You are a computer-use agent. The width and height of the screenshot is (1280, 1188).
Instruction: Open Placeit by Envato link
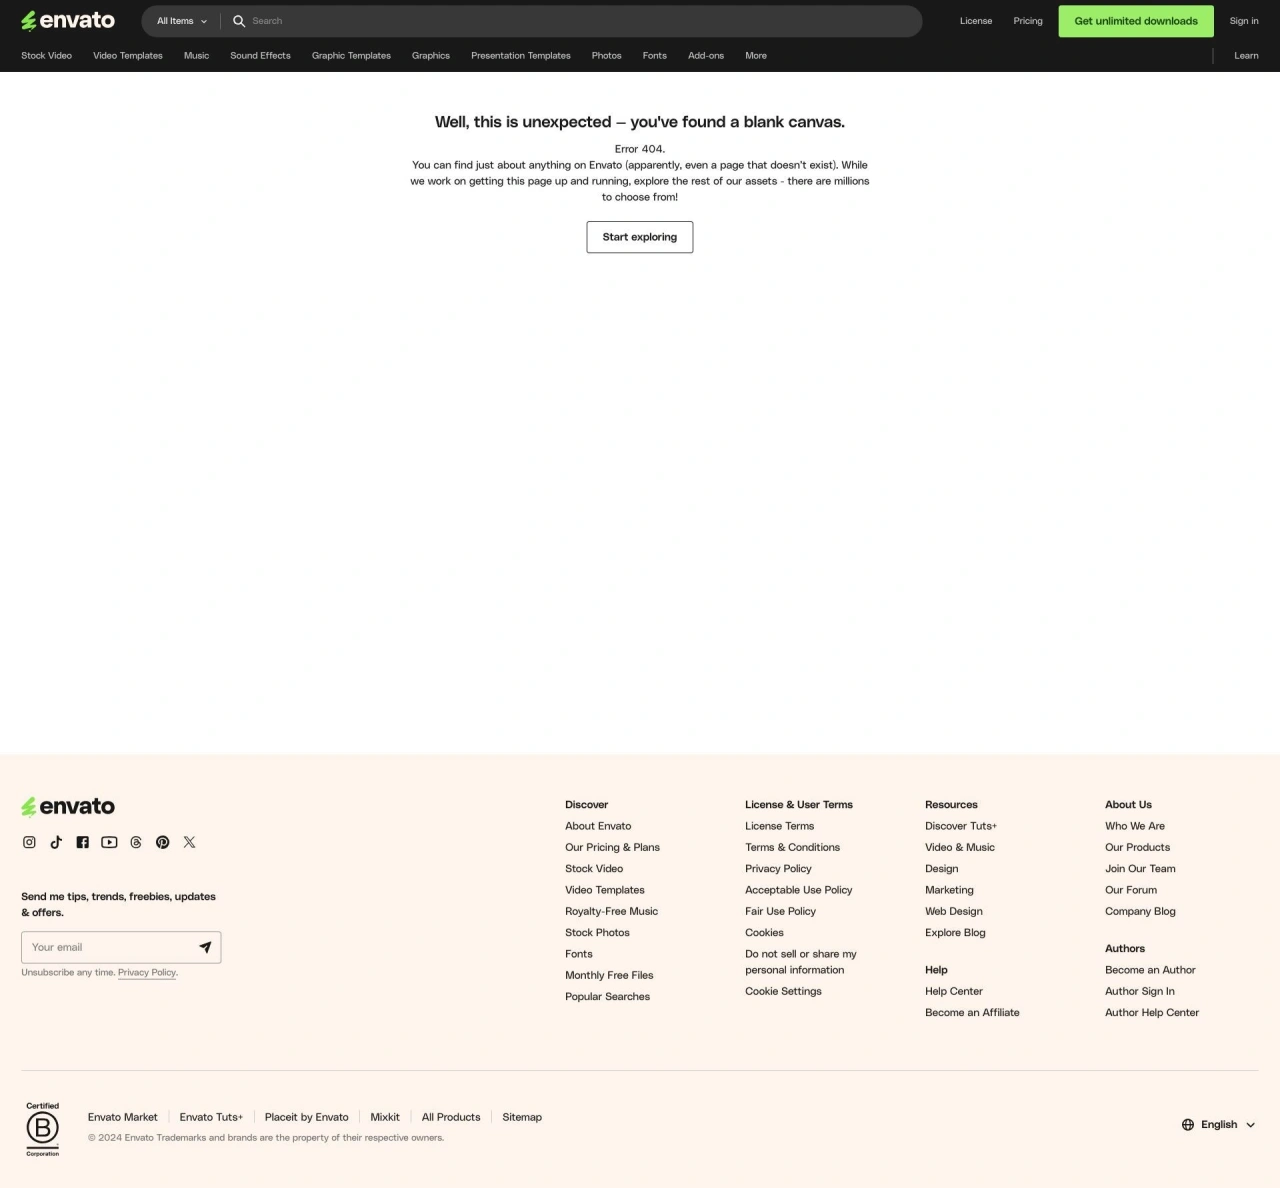[307, 1117]
